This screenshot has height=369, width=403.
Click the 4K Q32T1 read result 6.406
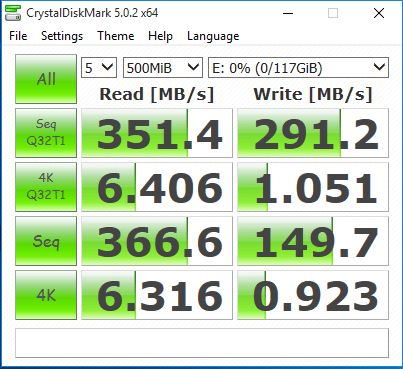tap(157, 187)
